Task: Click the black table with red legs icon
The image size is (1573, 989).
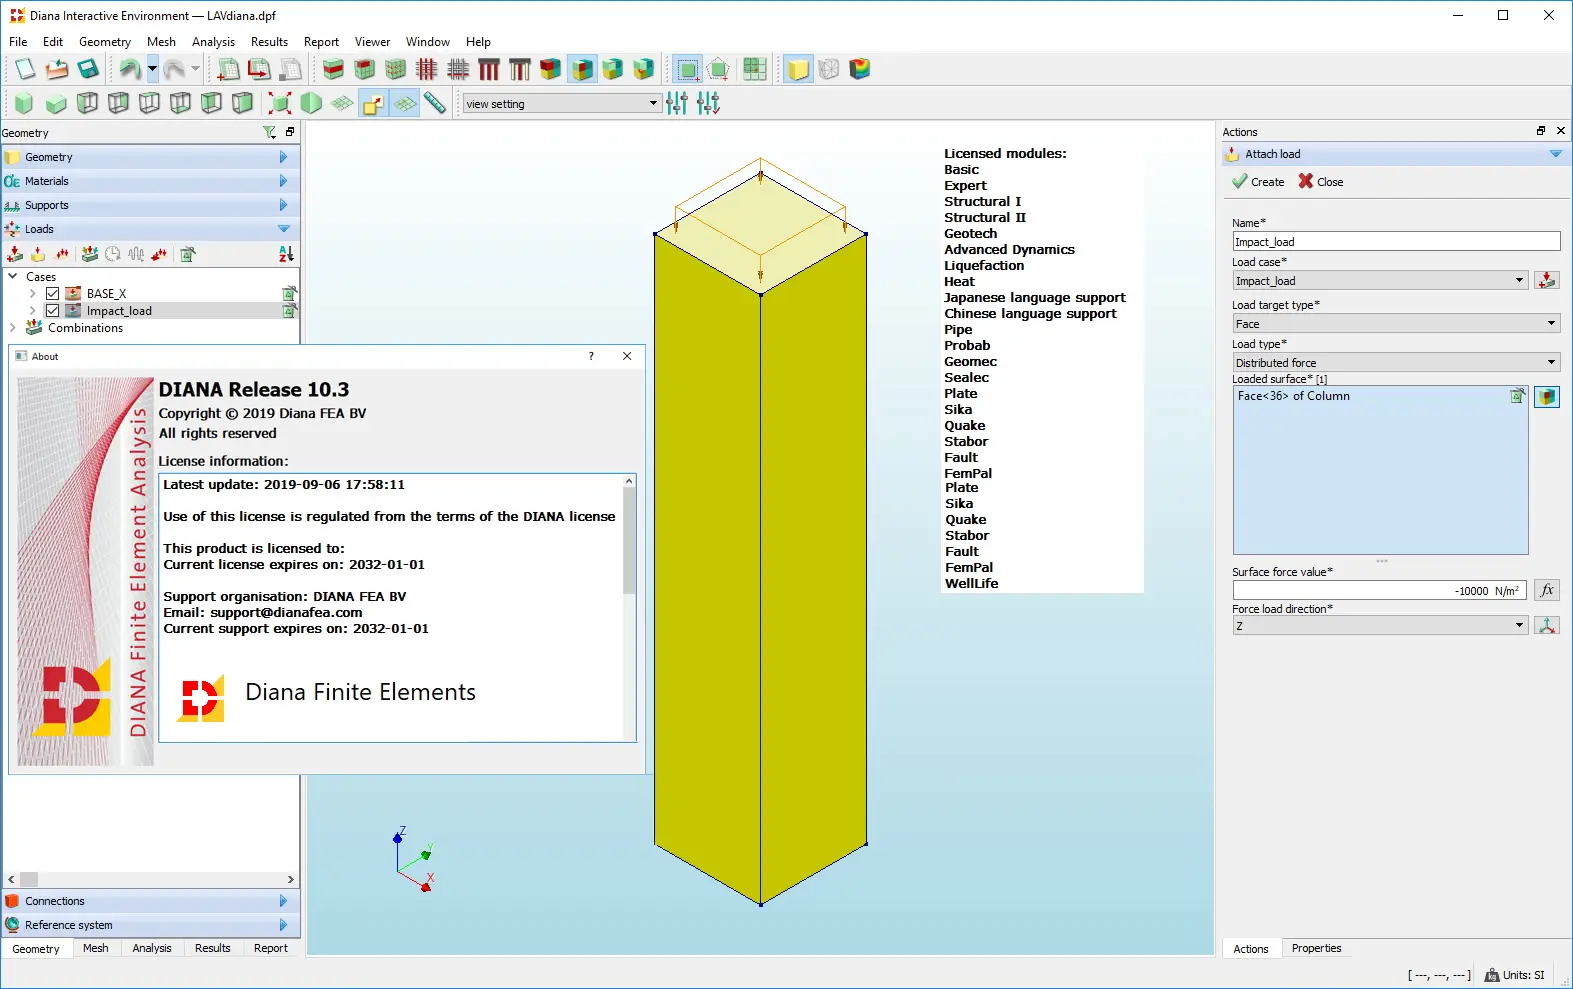Action: 489,69
